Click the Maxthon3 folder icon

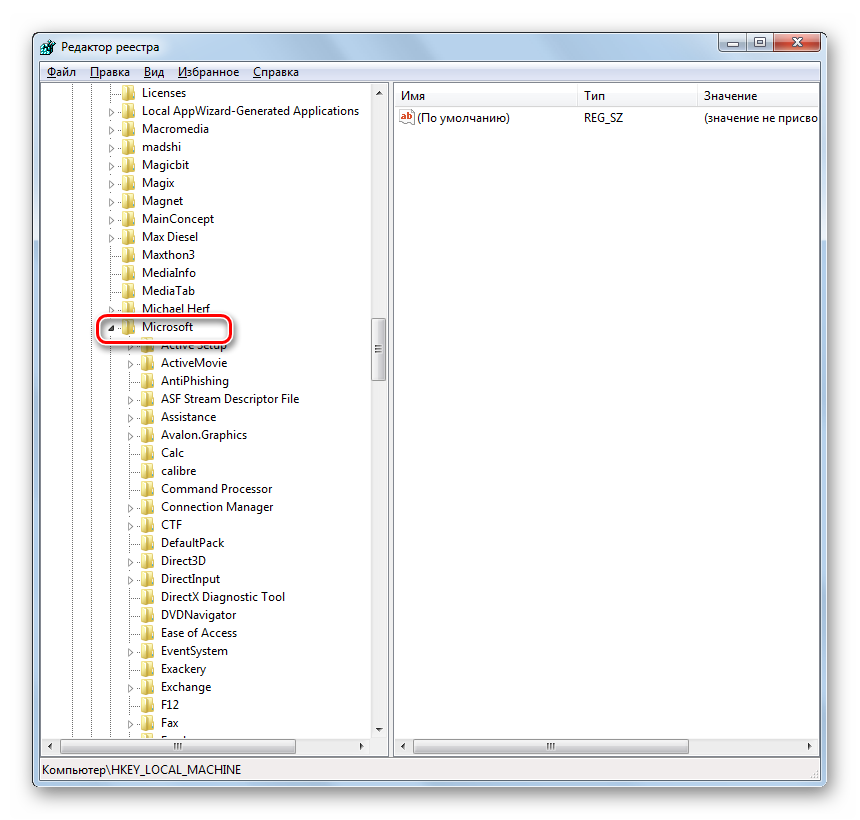tap(129, 255)
